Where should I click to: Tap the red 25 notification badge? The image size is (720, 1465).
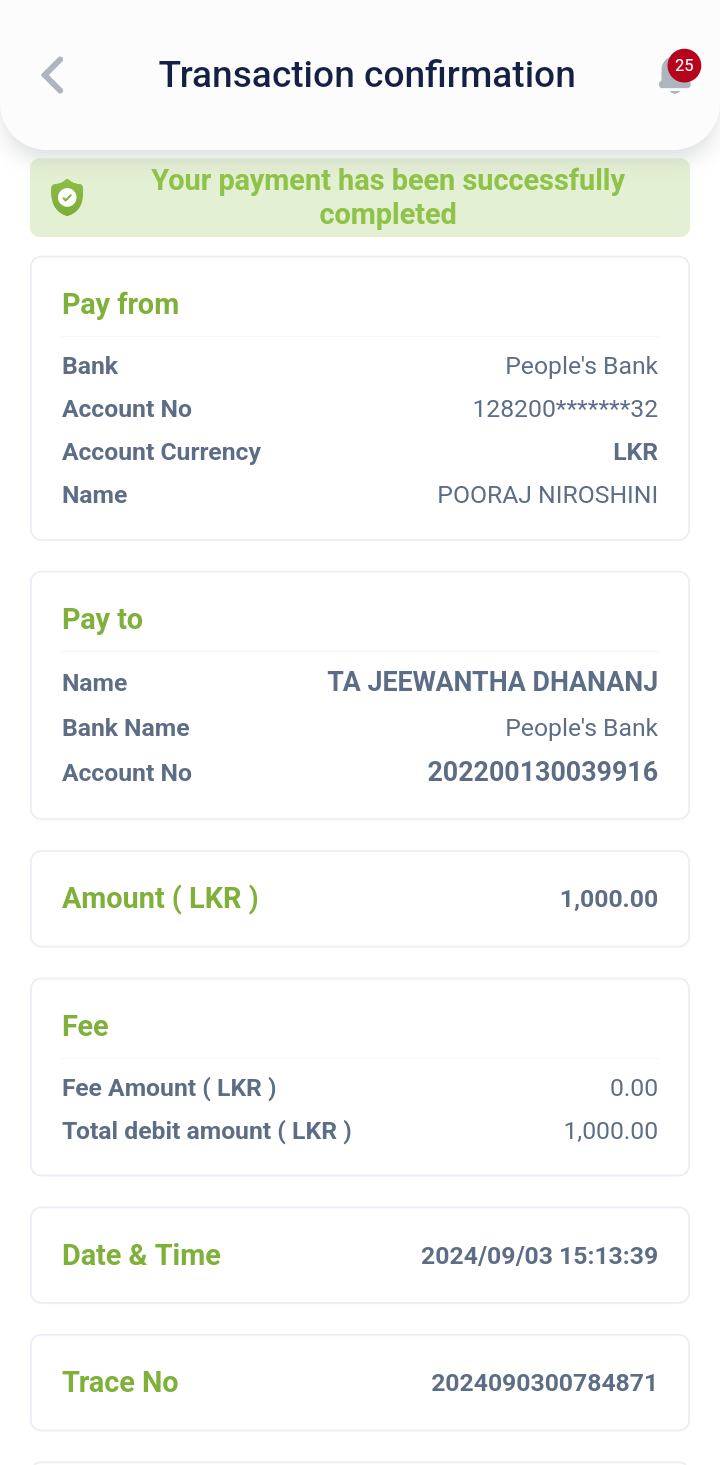[x=684, y=65]
